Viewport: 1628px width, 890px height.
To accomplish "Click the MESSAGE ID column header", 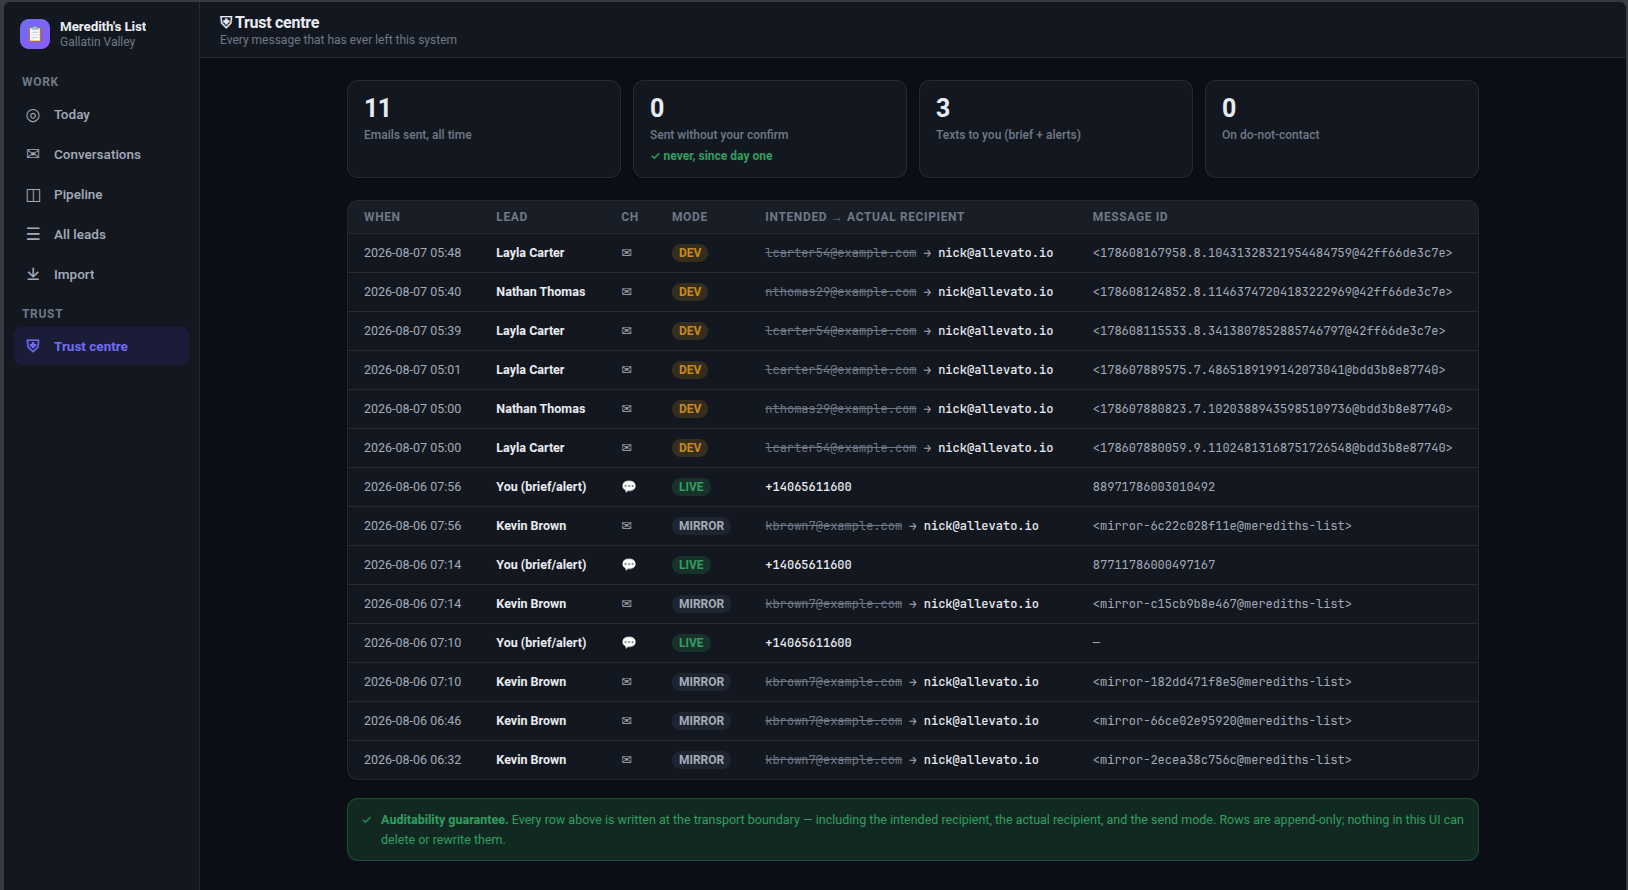I will (1130, 217).
